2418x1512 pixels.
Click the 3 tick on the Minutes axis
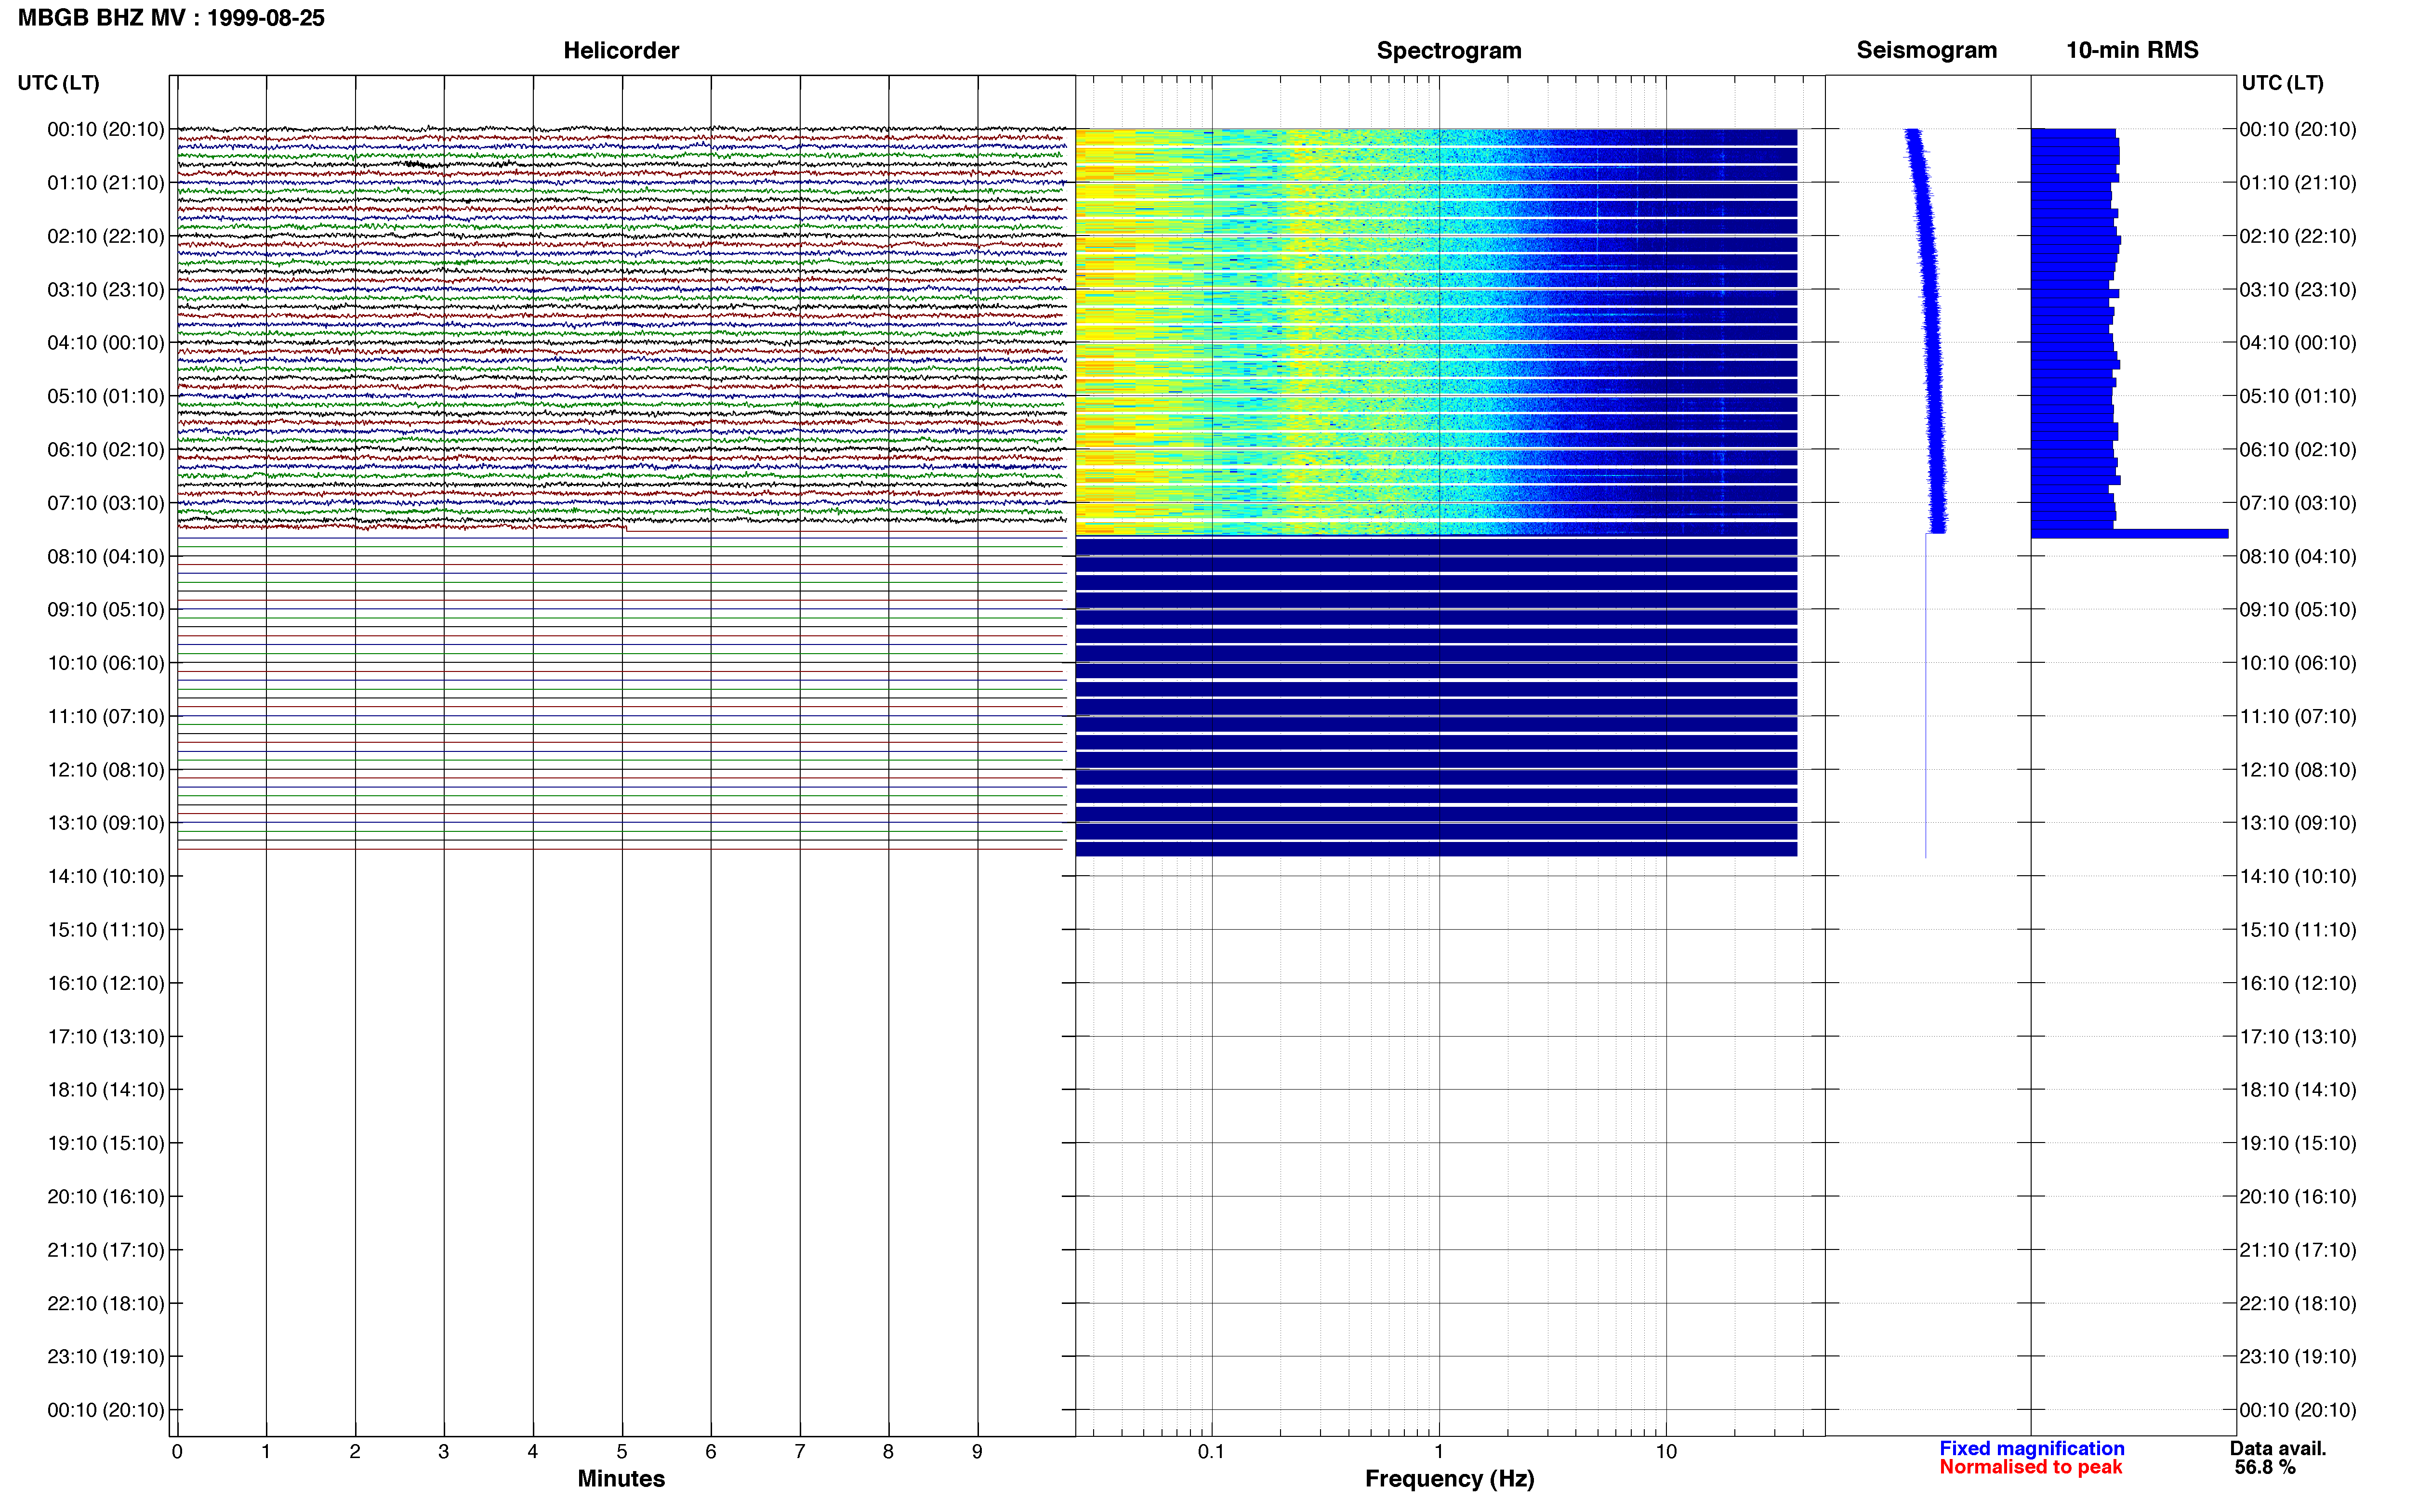click(444, 1452)
